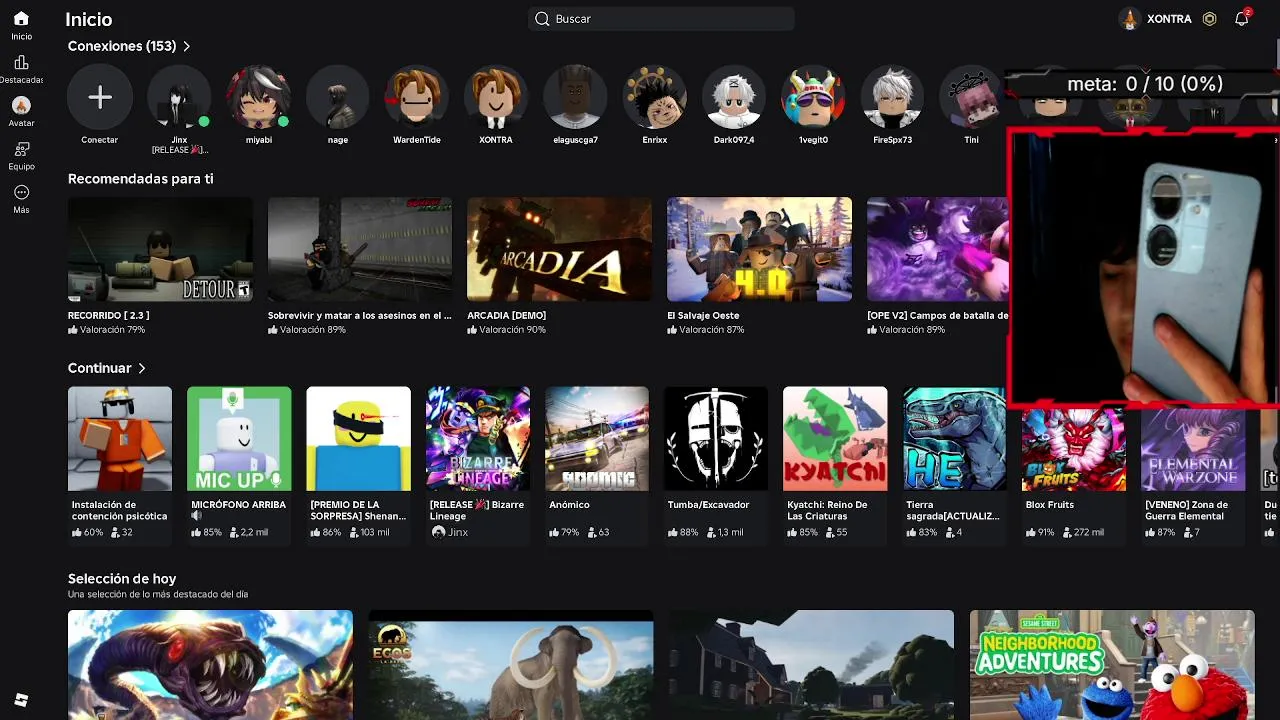The width and height of the screenshot is (1280, 720).
Task: Open the XONTRA avatar in connections list
Action: [x=496, y=97]
